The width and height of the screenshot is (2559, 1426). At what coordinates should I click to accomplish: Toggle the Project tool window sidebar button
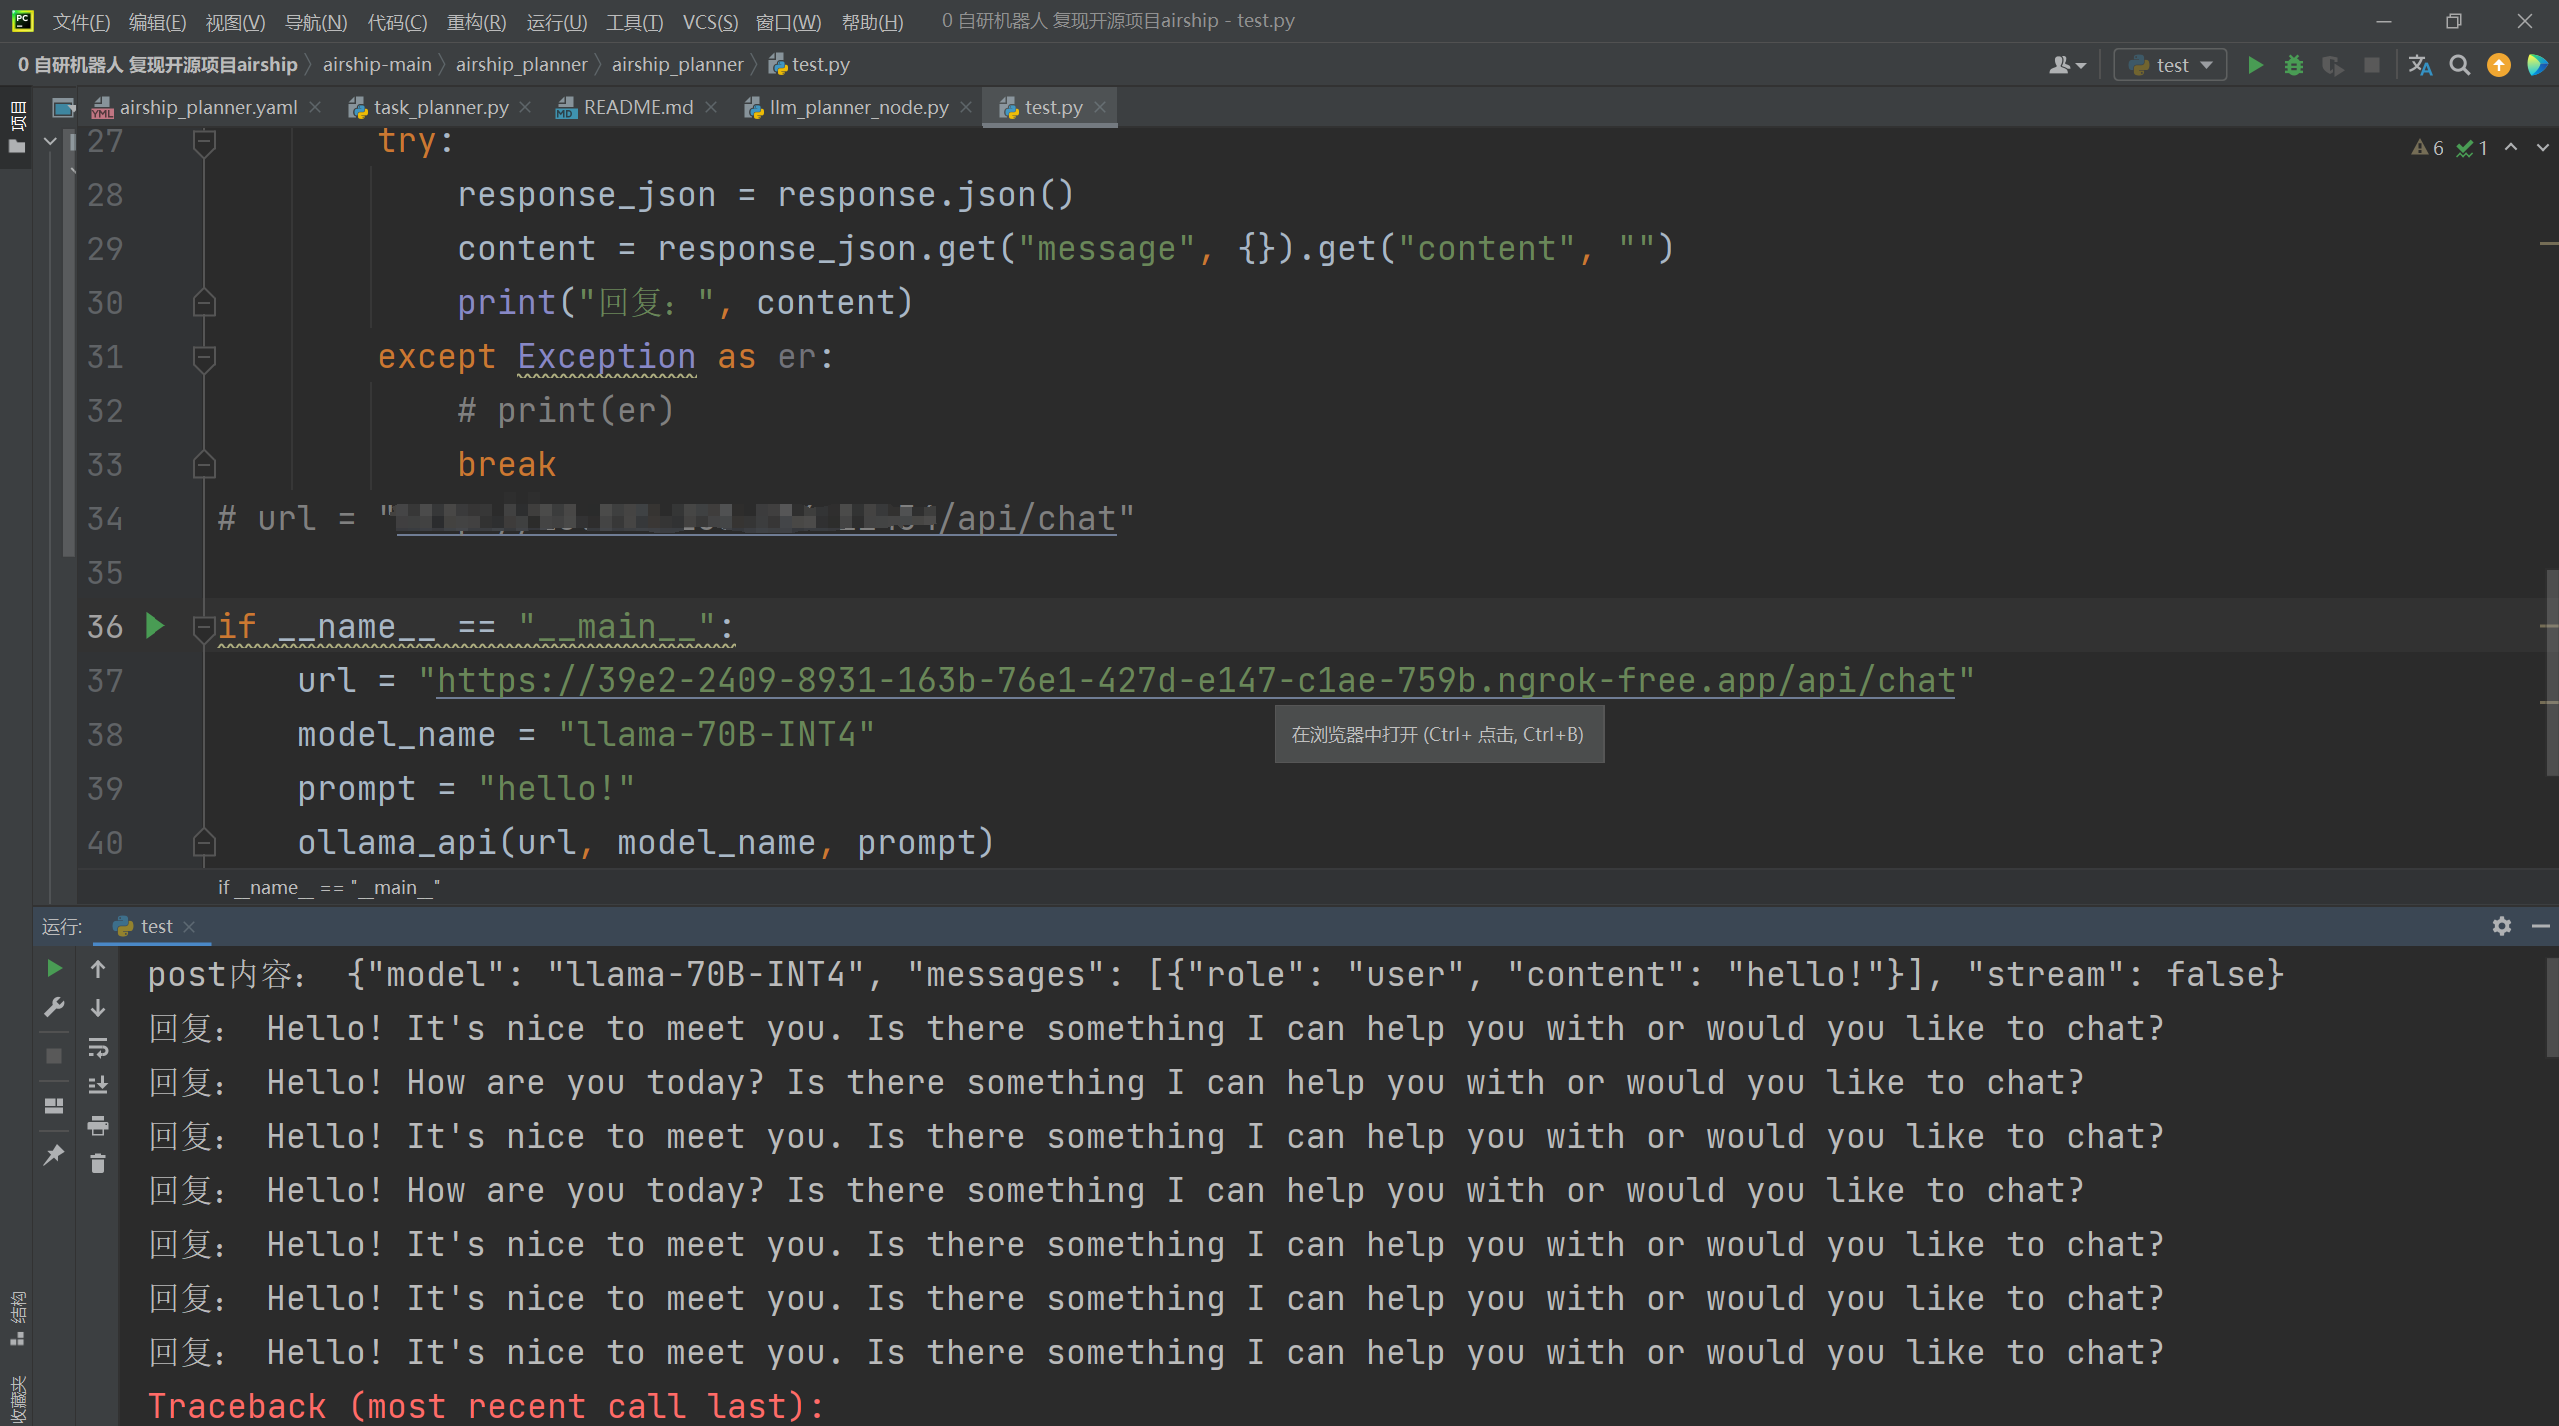click(17, 126)
